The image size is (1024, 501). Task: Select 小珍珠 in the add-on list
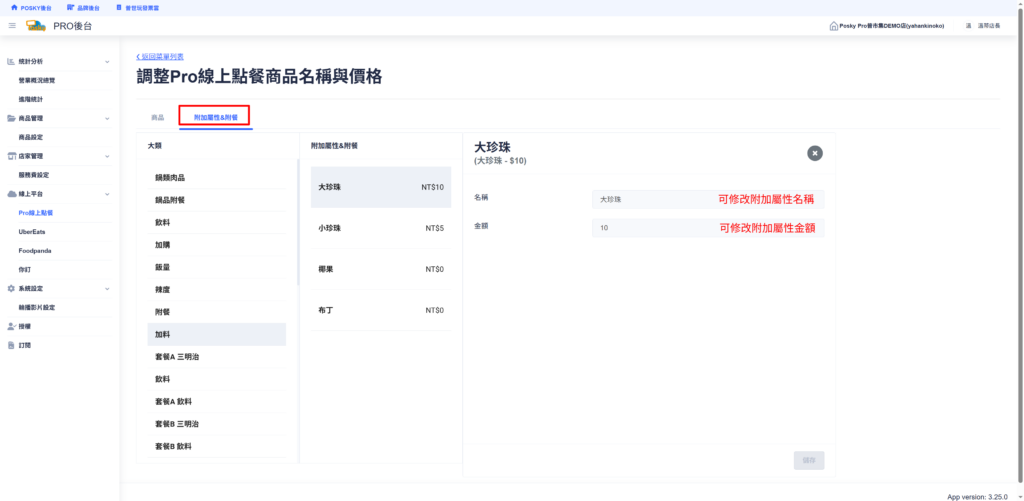(x=380, y=228)
